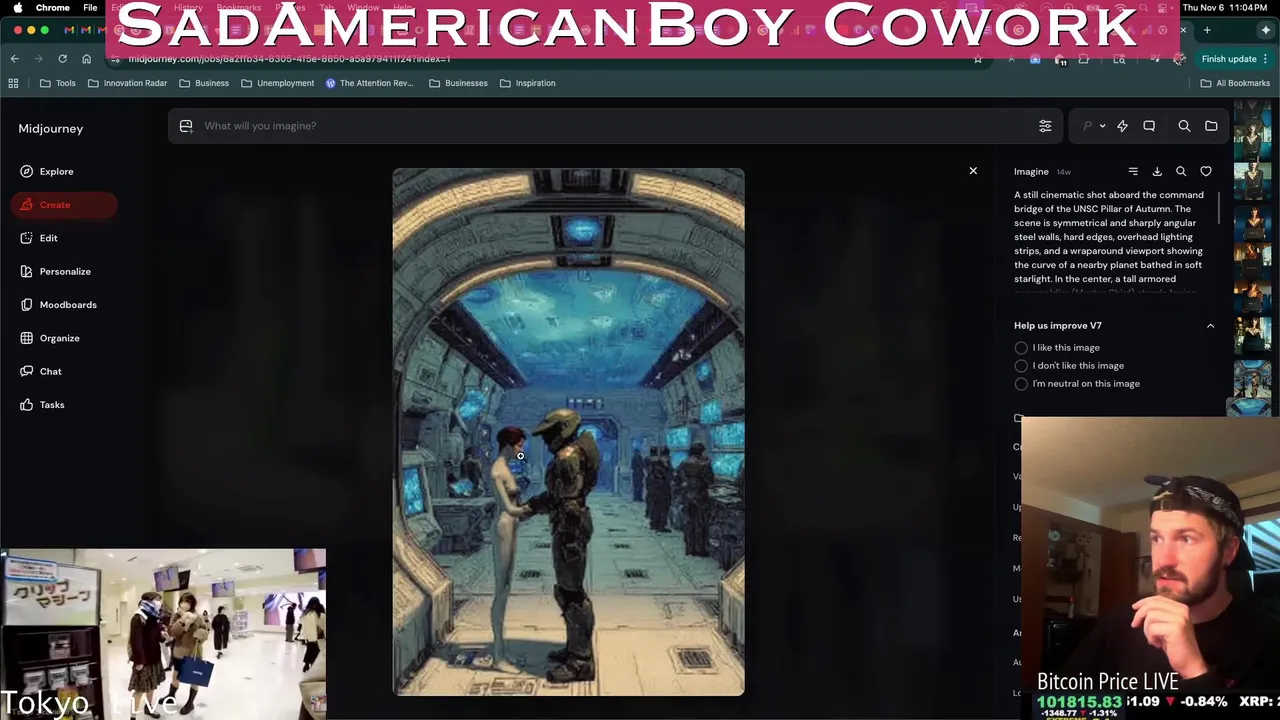
Task: Select 'I don't like this image' option
Action: (1021, 366)
